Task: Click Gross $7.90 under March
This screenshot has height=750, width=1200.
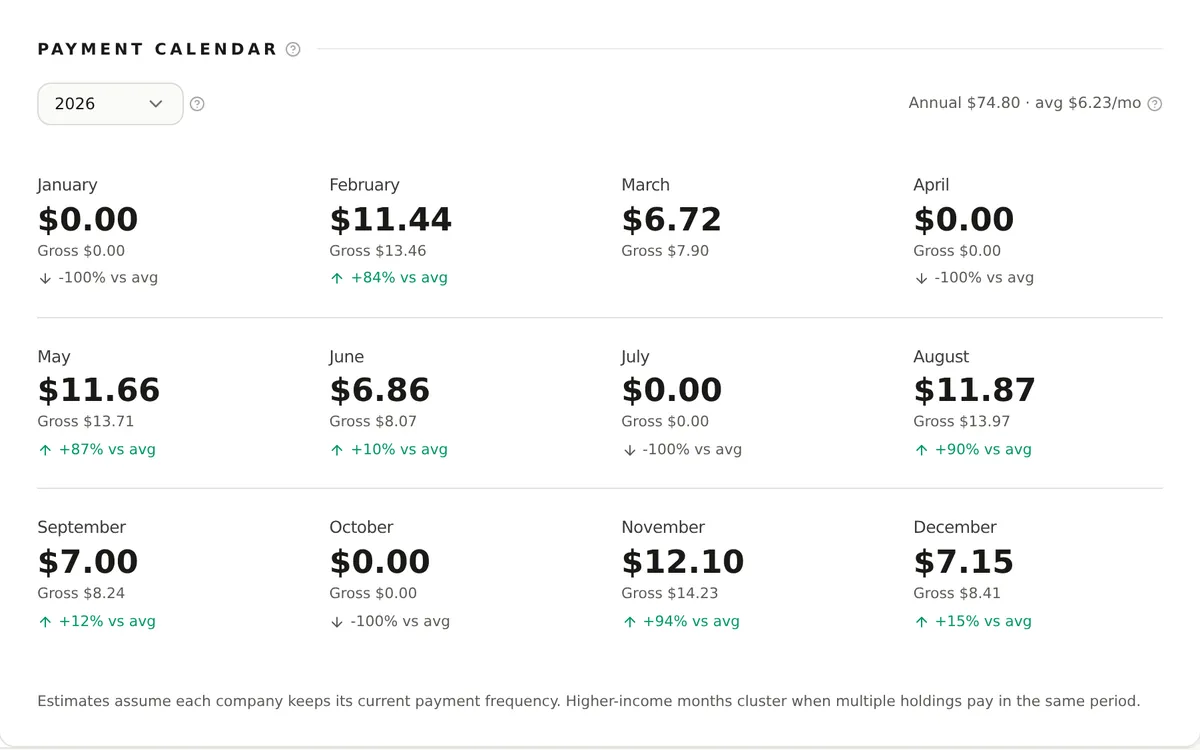Action: coord(665,251)
